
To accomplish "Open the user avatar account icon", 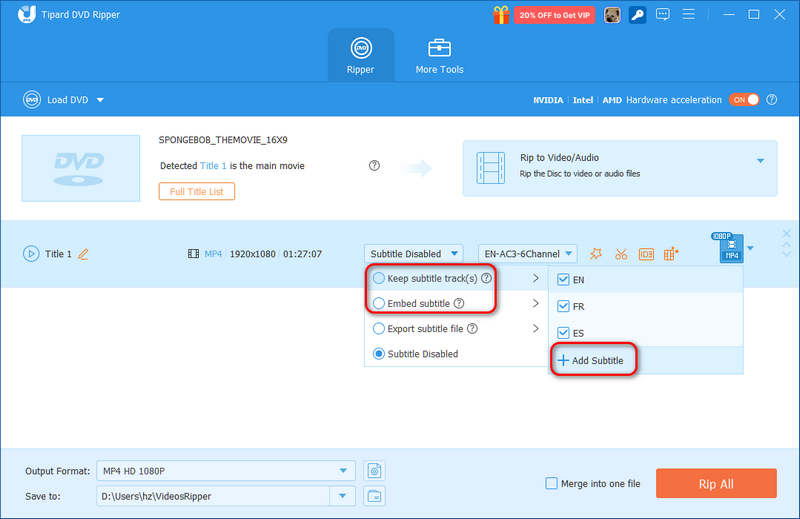I will point(612,15).
